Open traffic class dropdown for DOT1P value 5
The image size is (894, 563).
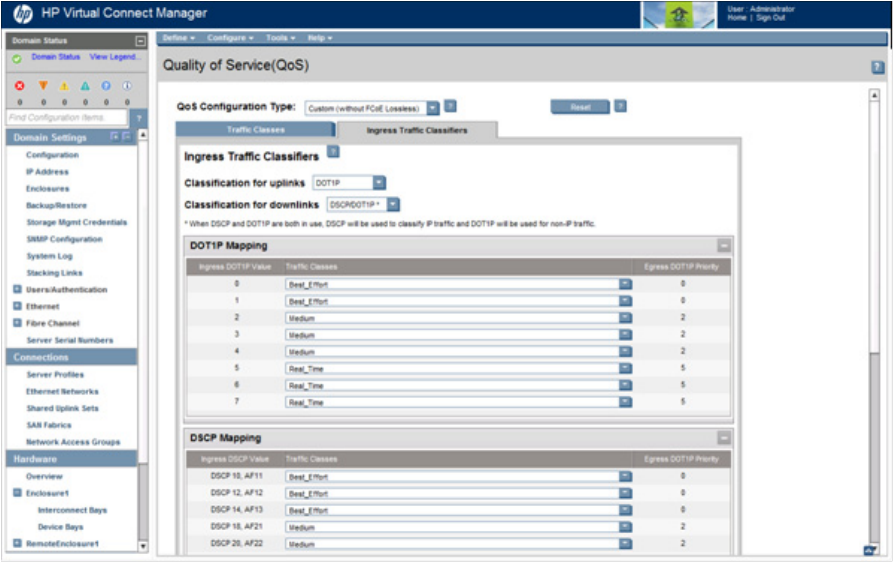tap(625, 368)
